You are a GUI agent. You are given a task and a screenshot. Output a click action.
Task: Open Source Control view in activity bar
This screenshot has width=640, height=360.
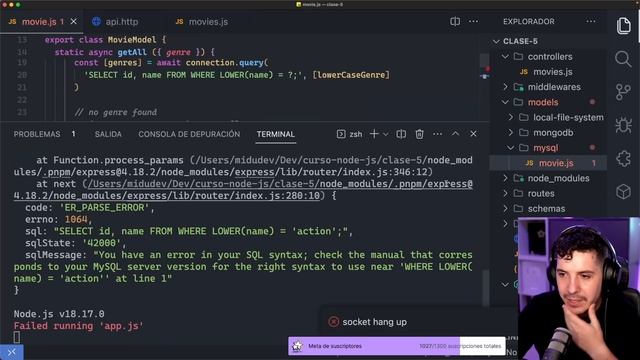point(623,92)
